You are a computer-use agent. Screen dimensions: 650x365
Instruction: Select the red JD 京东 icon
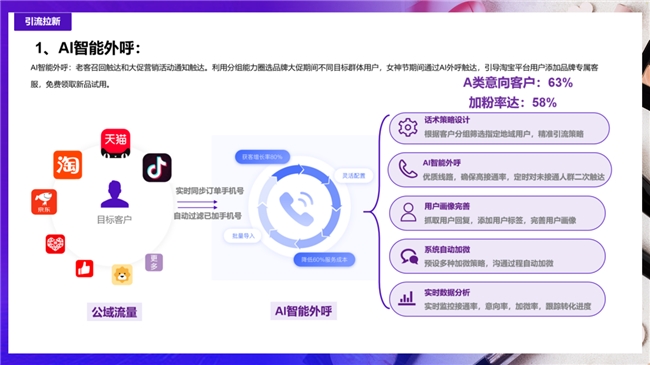coord(44,202)
